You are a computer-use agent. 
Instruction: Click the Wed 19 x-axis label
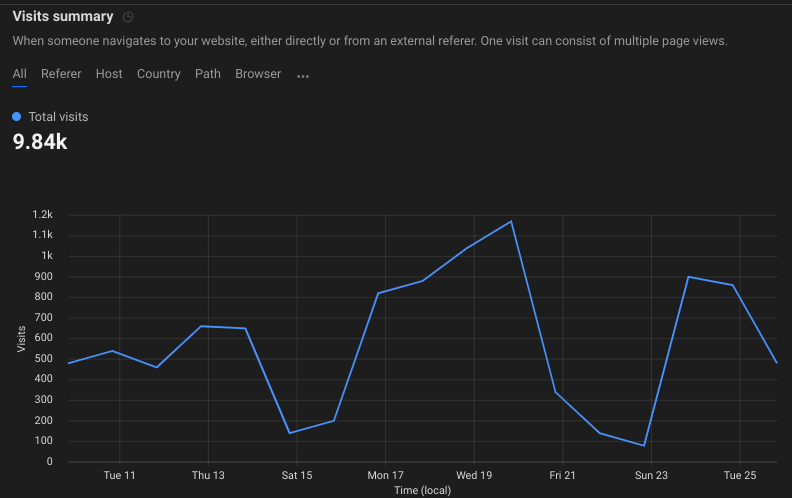tap(473, 475)
